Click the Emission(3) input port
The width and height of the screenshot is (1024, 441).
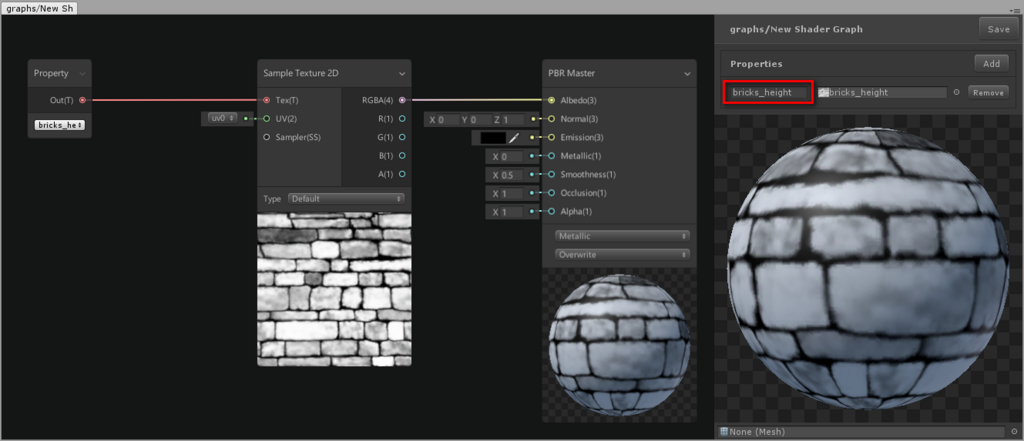click(x=551, y=138)
